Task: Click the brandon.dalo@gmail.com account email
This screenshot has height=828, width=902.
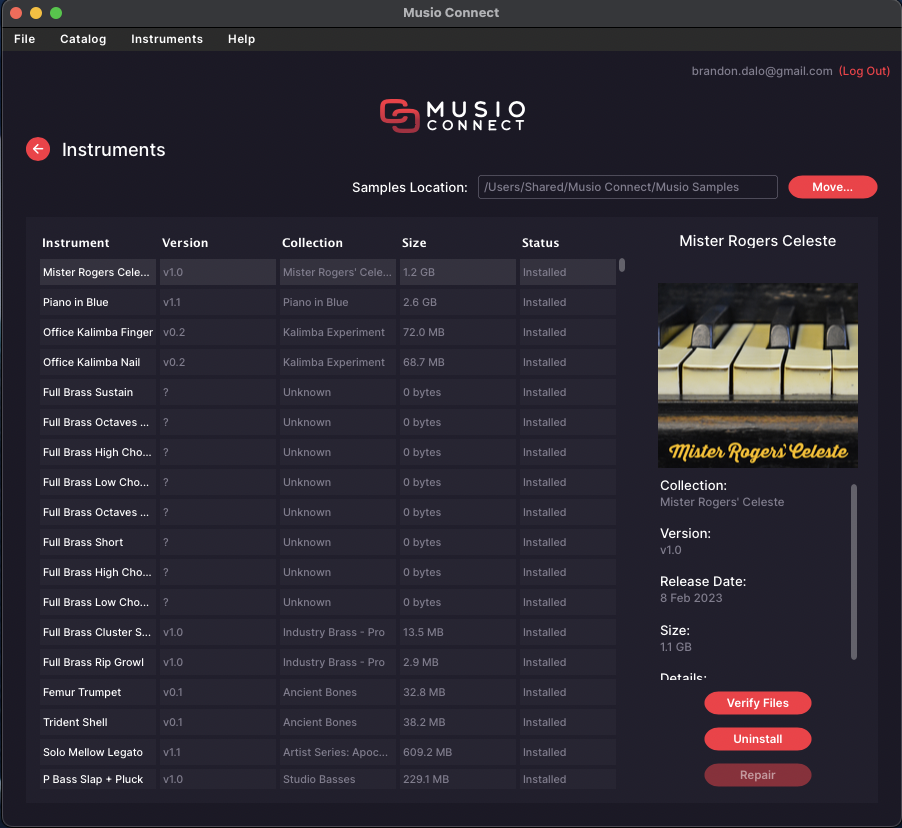Action: coord(762,71)
